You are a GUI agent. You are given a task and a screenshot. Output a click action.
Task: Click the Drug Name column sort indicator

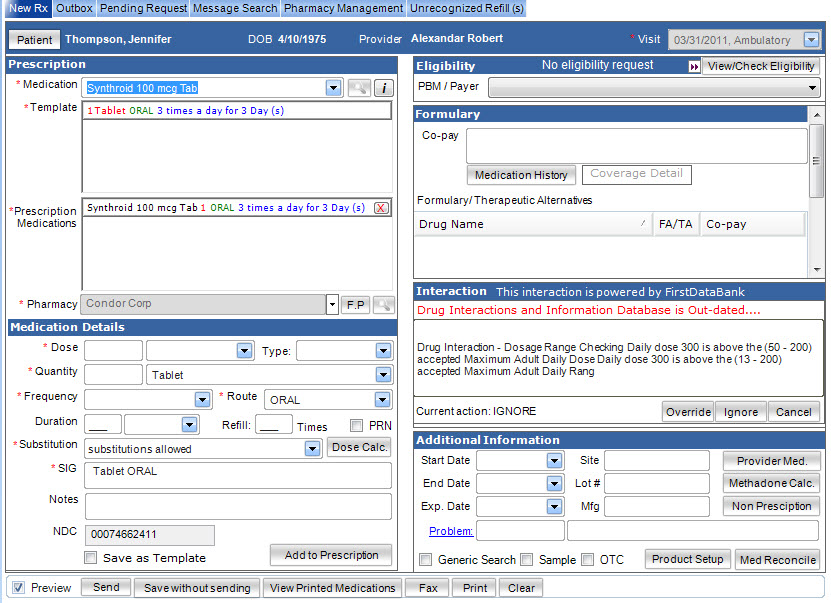coord(642,224)
